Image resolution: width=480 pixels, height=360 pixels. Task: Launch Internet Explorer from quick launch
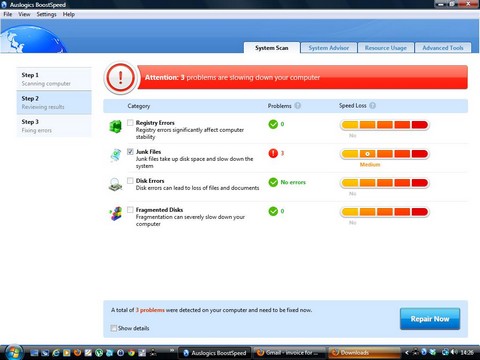click(56, 353)
